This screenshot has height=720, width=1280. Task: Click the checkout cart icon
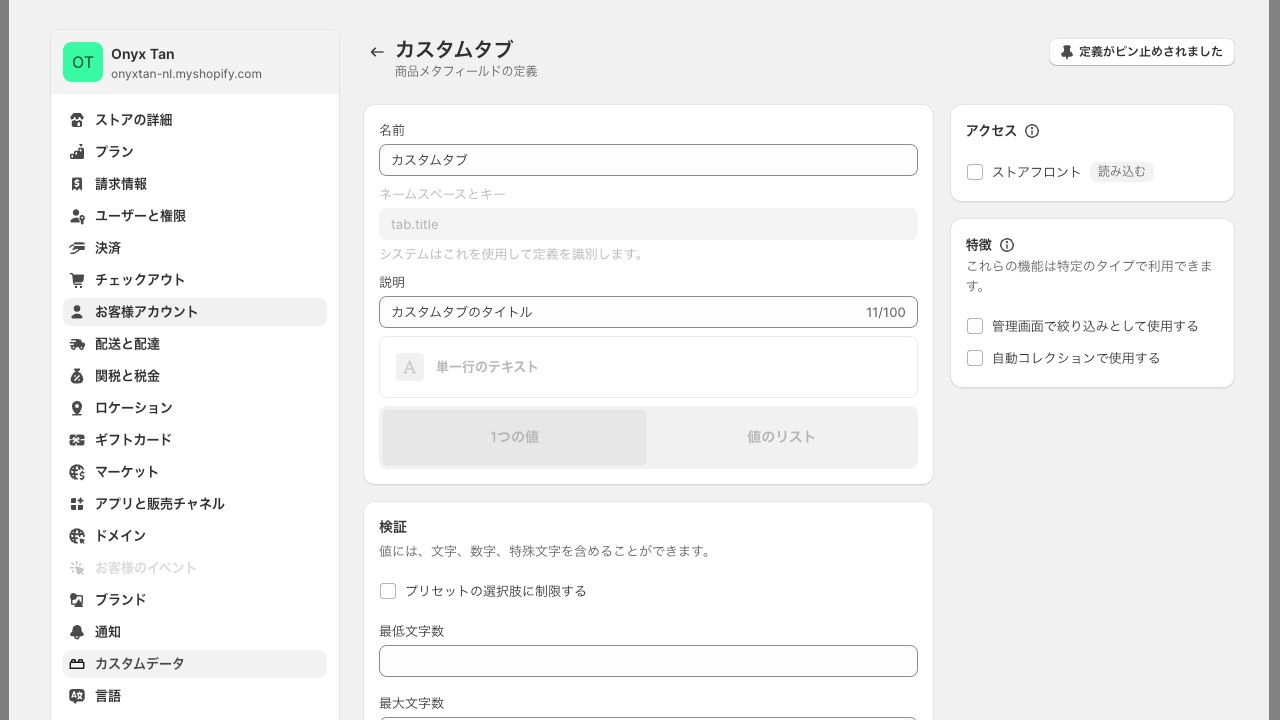point(77,280)
